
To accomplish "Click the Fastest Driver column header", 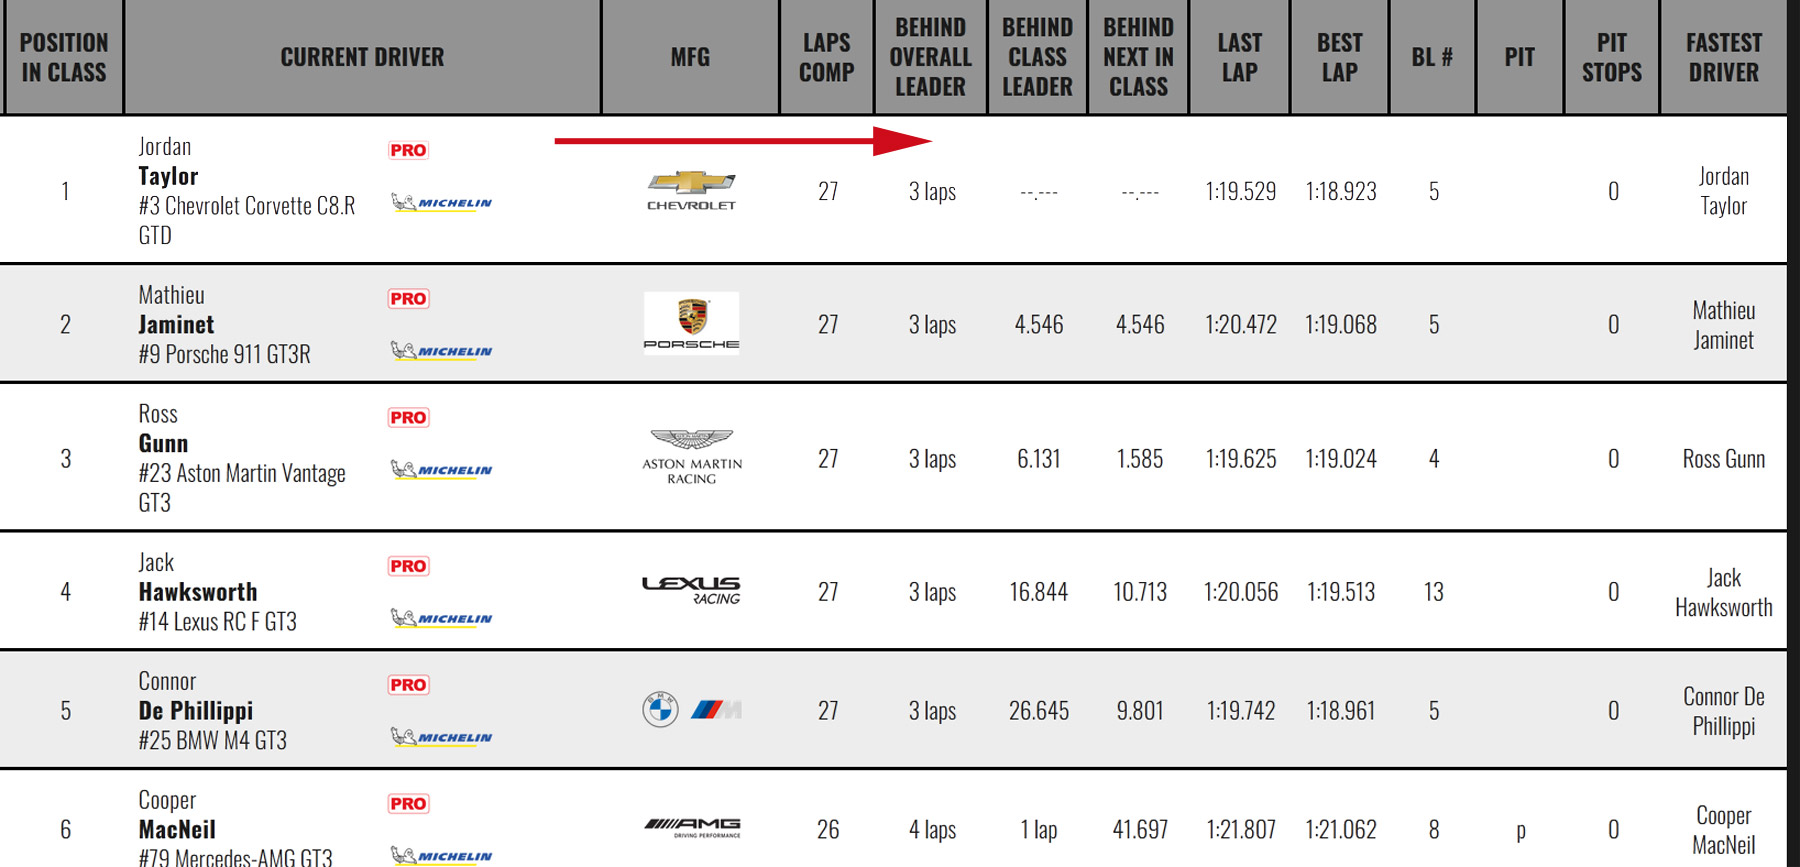I will pos(1723,57).
